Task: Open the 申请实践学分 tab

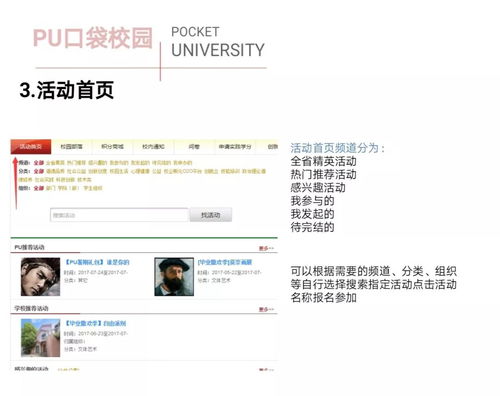Action: pyautogui.click(x=235, y=147)
